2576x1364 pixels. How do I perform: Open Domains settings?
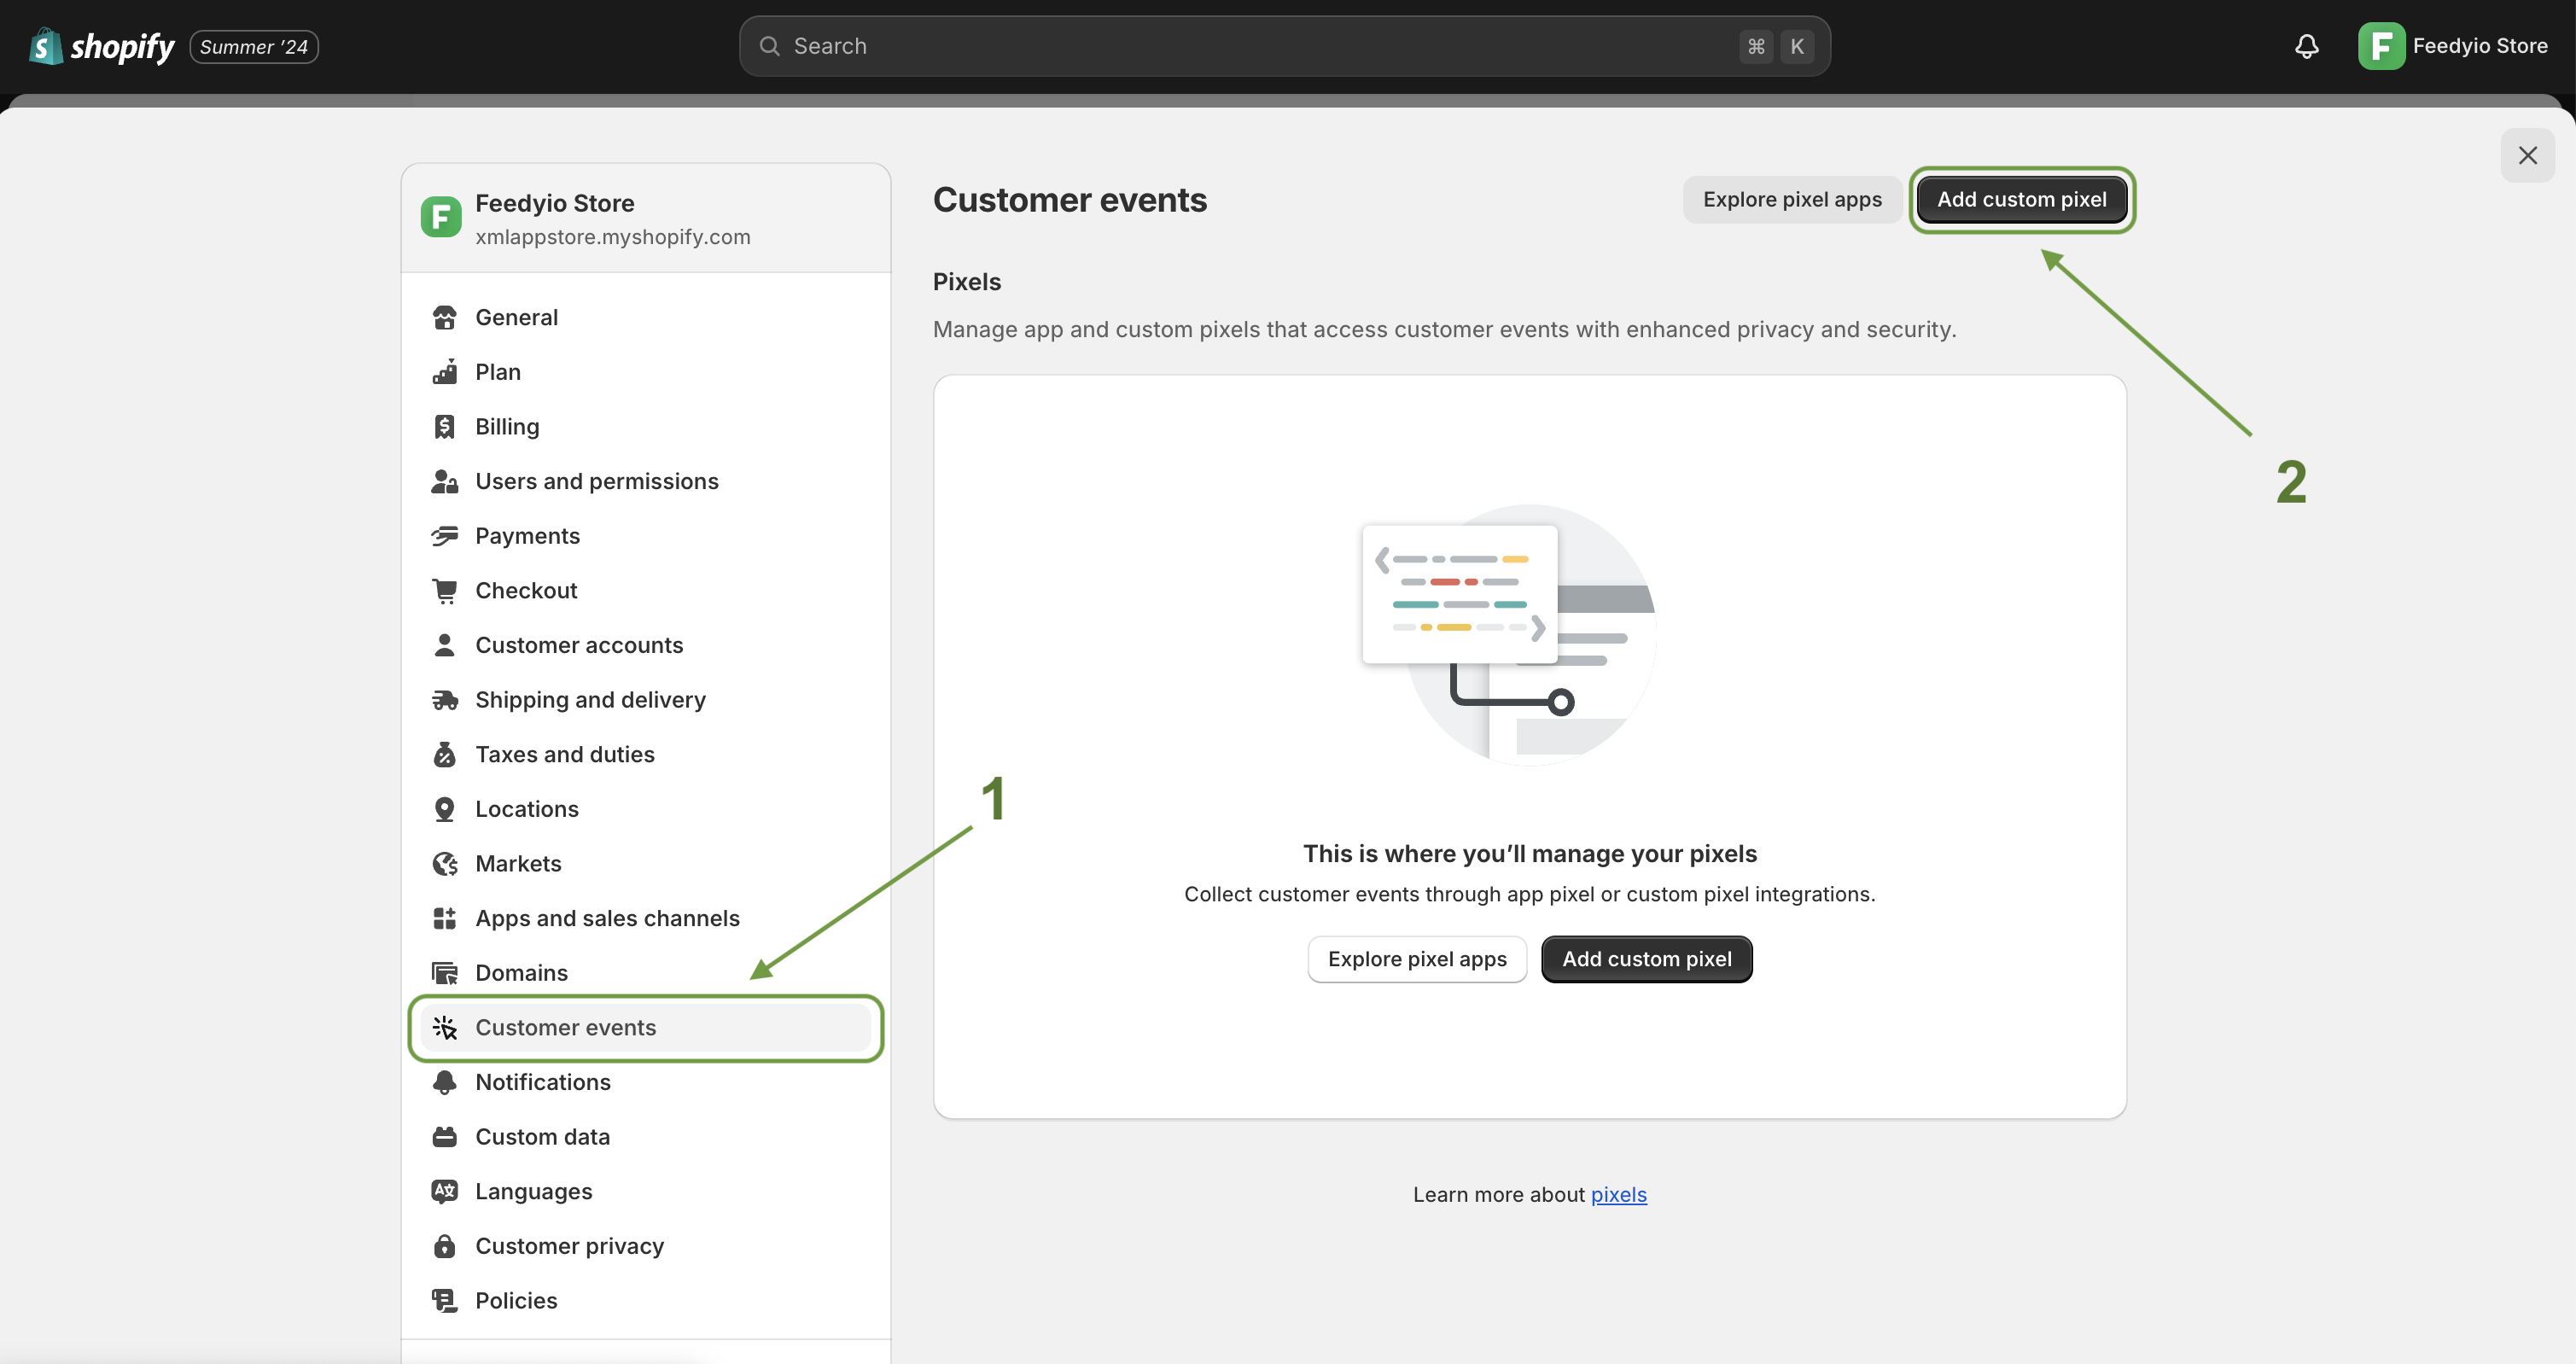pos(646,973)
